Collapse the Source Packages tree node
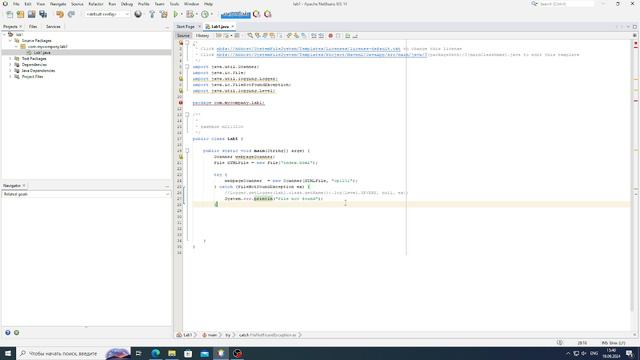The width and height of the screenshot is (640, 360). pos(10,41)
